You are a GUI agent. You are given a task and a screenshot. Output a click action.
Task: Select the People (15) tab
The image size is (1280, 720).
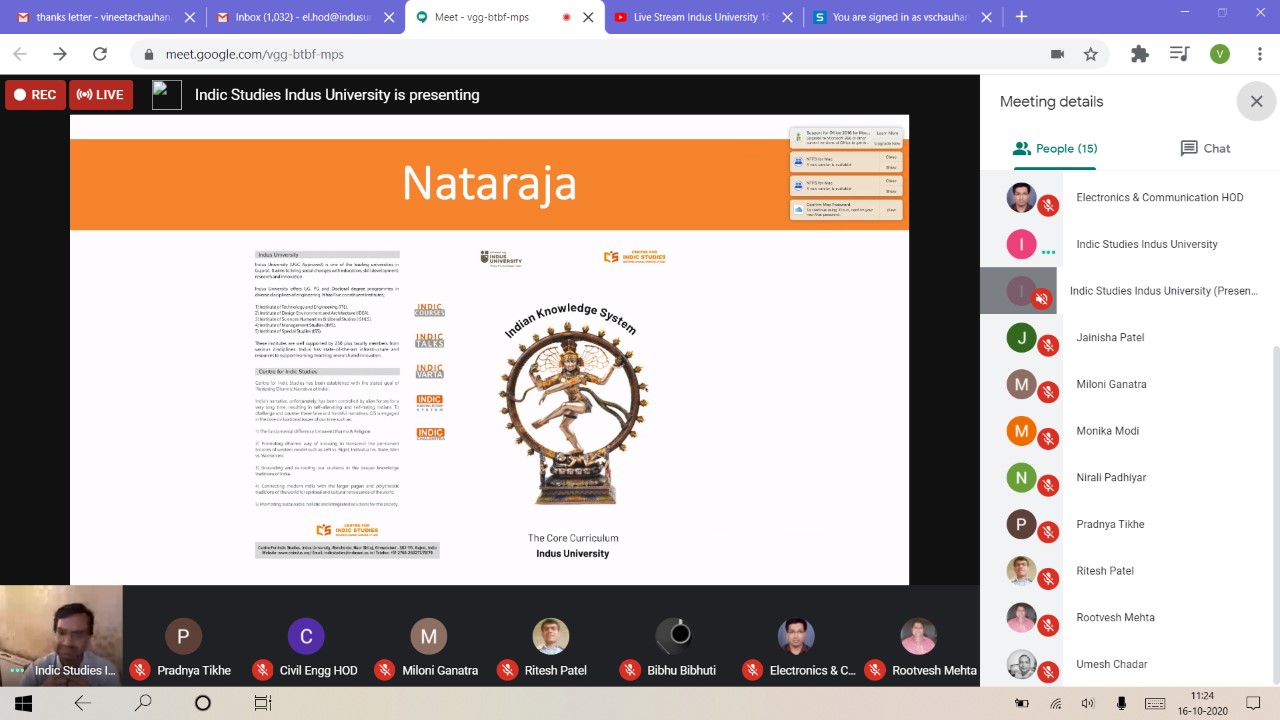coord(1055,148)
